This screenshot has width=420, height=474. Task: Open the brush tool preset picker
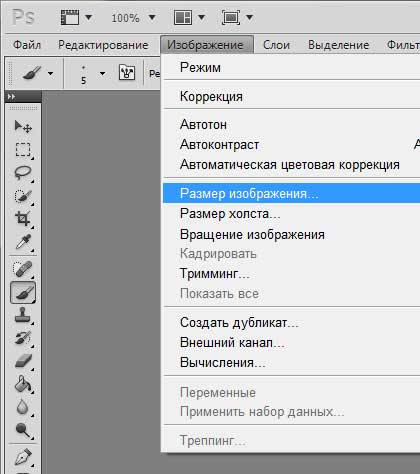[x=37, y=73]
